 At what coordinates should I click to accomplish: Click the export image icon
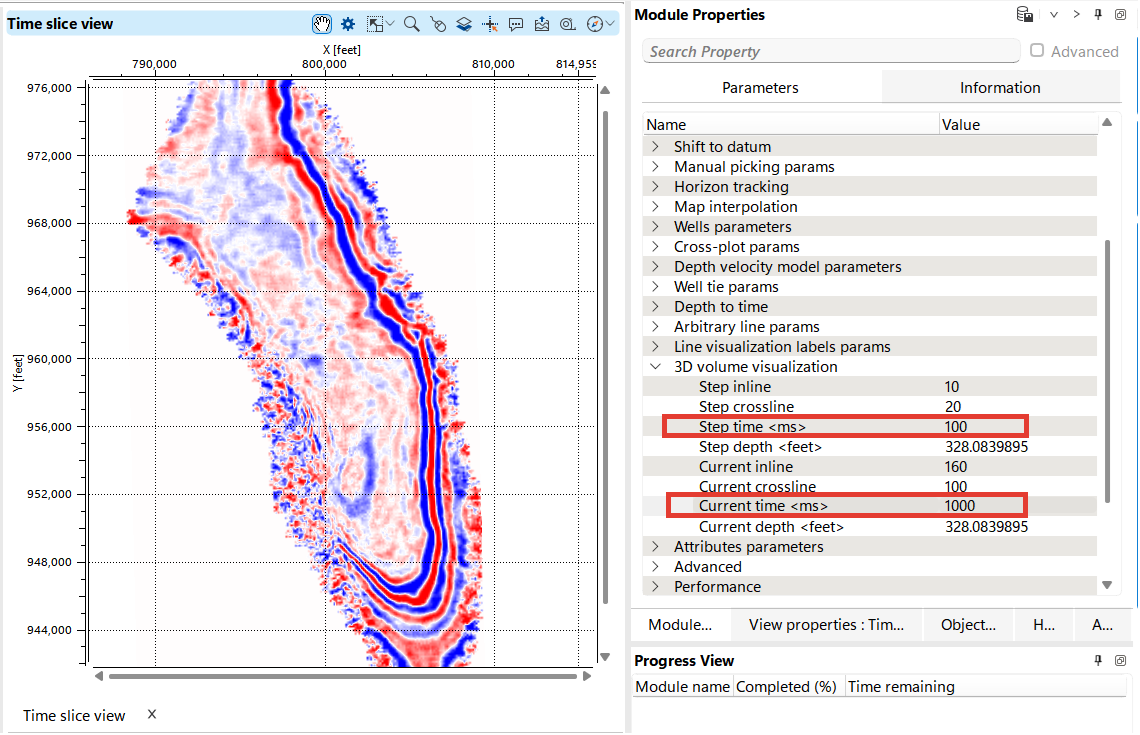pos(542,23)
